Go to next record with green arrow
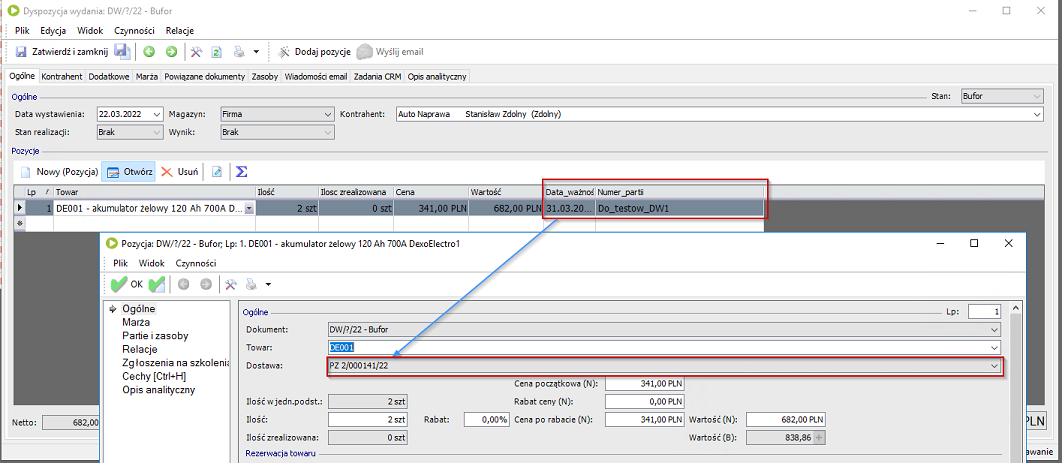1062x463 pixels. 171,51
